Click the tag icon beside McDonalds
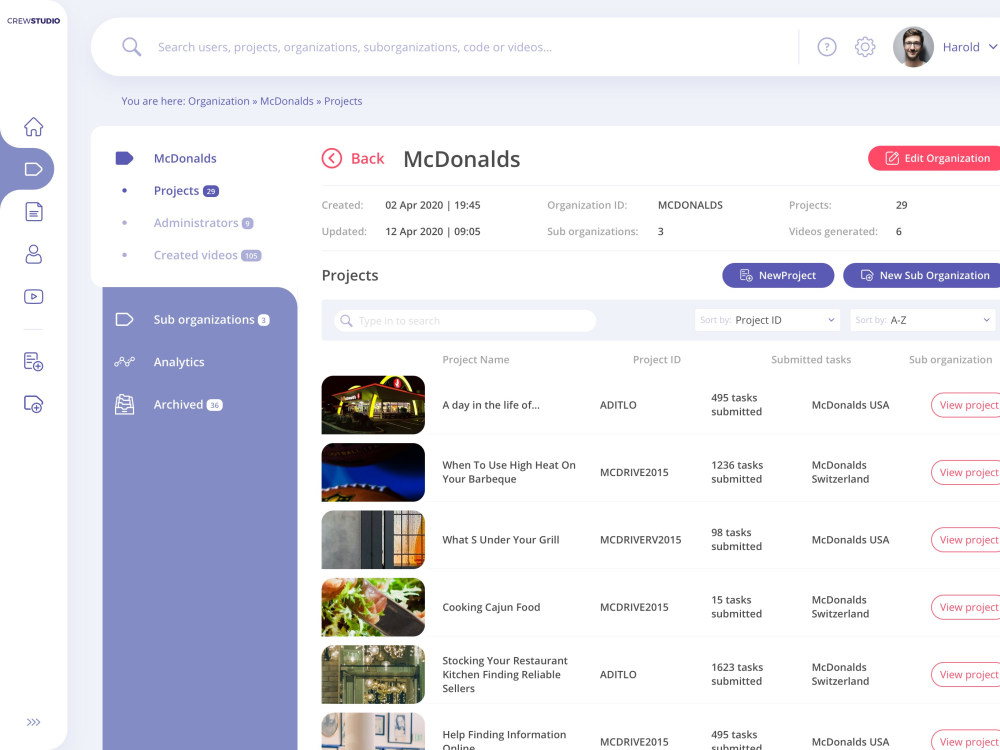This screenshot has height=750, width=1000. click(x=124, y=158)
